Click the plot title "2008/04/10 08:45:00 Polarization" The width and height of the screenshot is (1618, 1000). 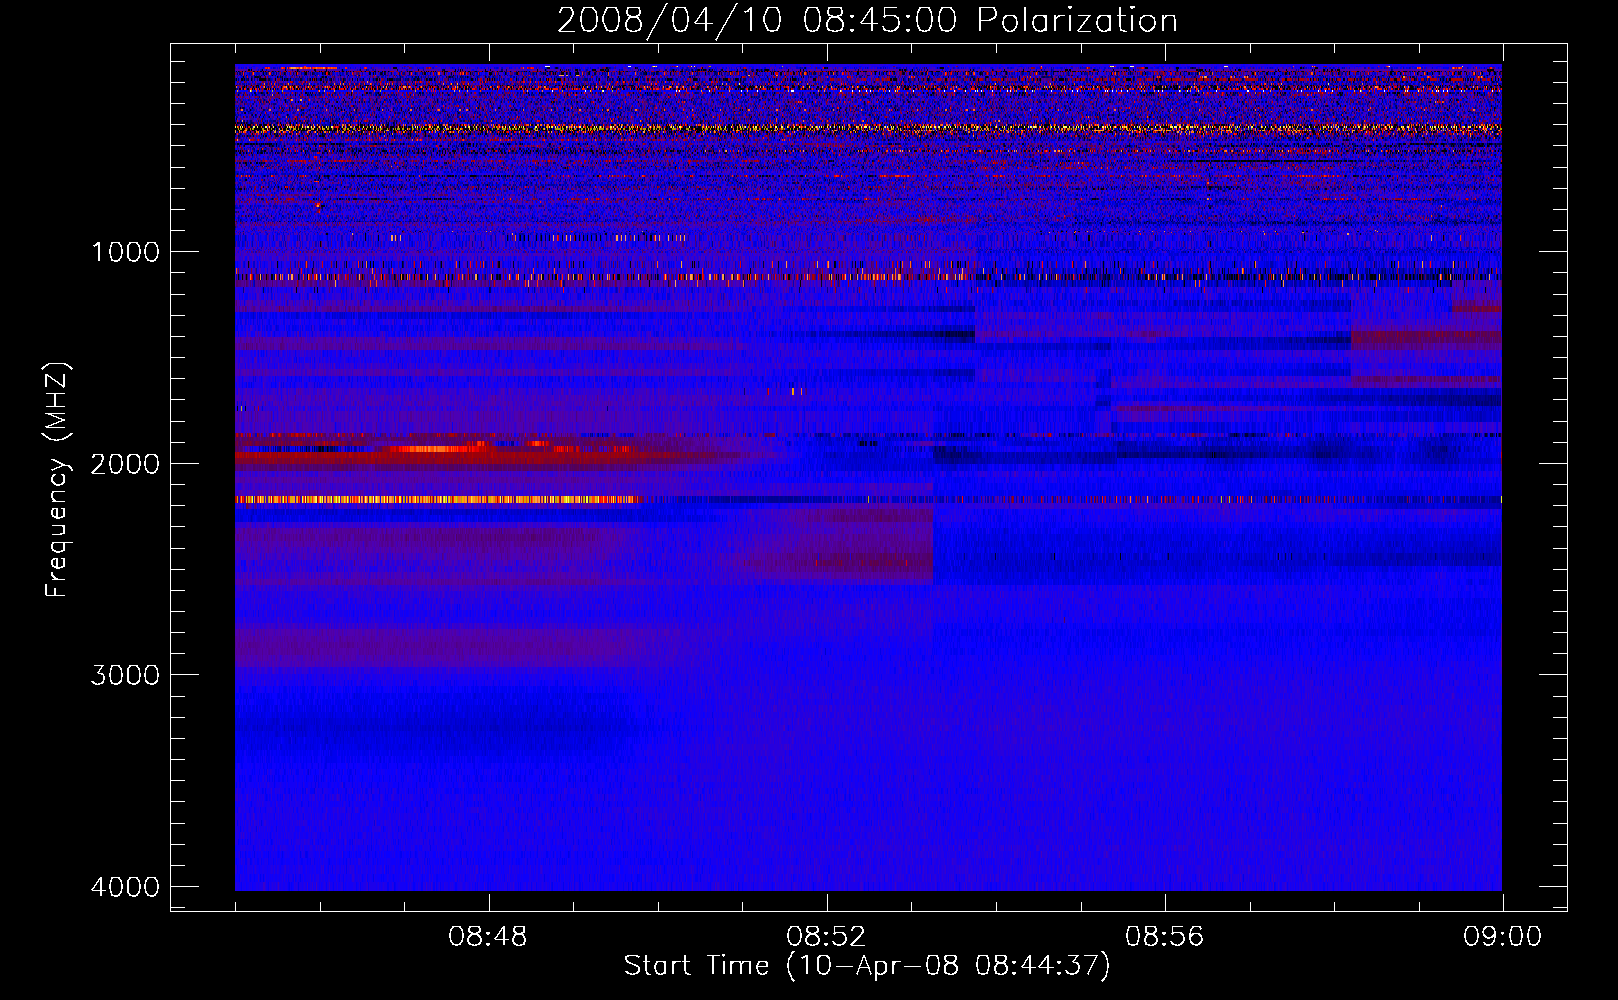tap(867, 21)
